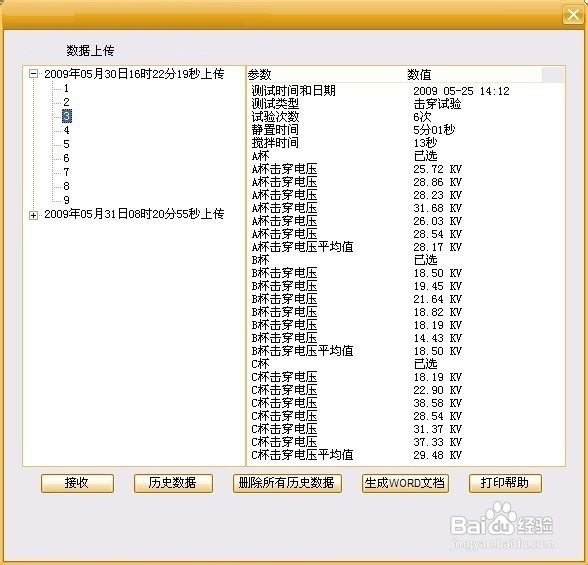588x565 pixels.
Task: Click 生成WORD文档 button
Action: (405, 483)
